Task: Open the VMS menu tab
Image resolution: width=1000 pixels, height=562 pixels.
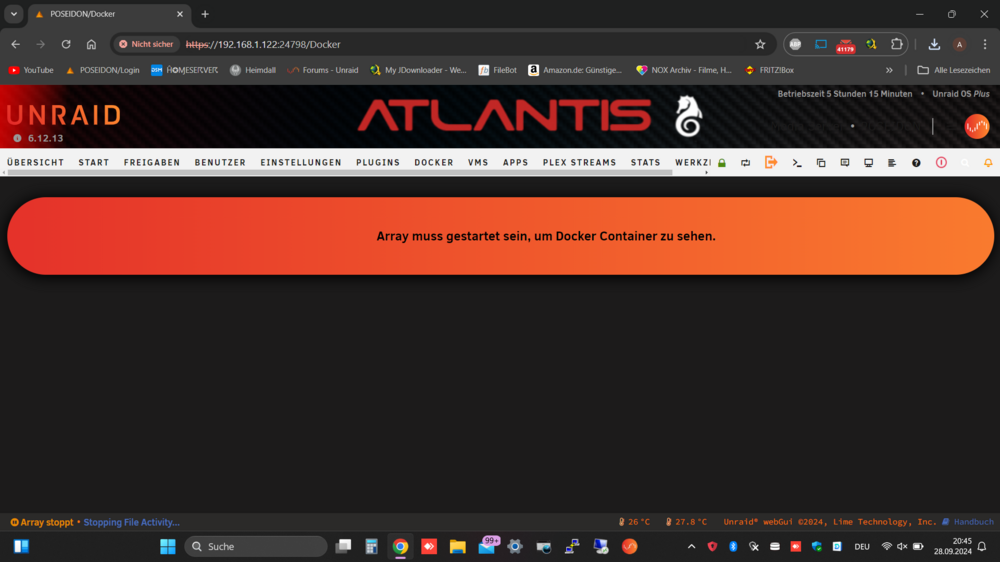Action: pos(478,163)
